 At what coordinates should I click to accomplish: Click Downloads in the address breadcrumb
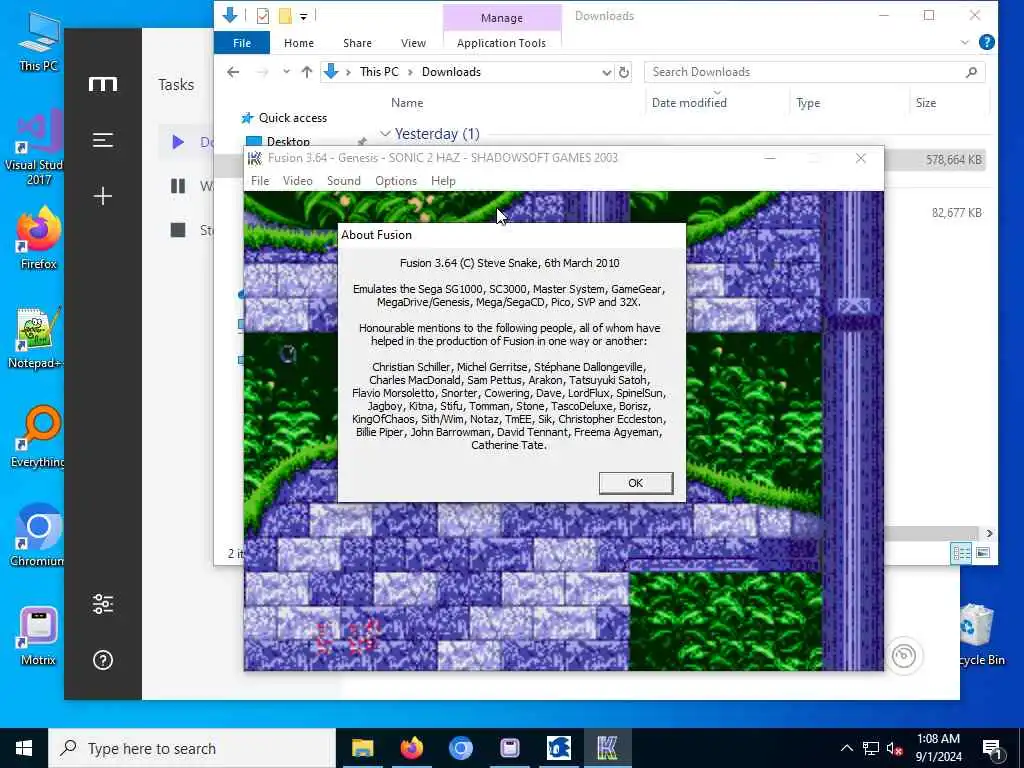(451, 72)
